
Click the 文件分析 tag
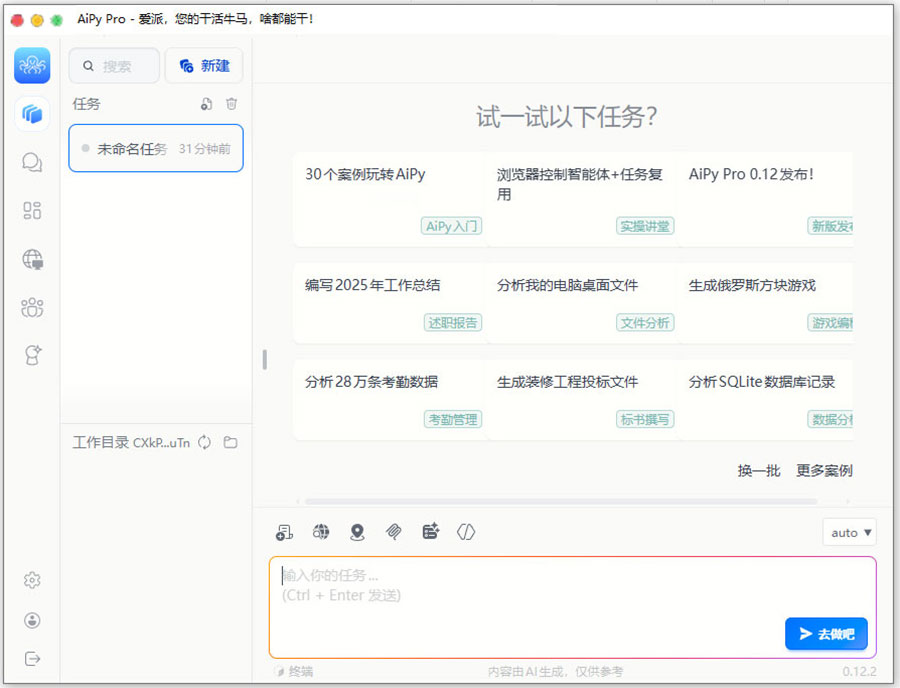(x=645, y=323)
